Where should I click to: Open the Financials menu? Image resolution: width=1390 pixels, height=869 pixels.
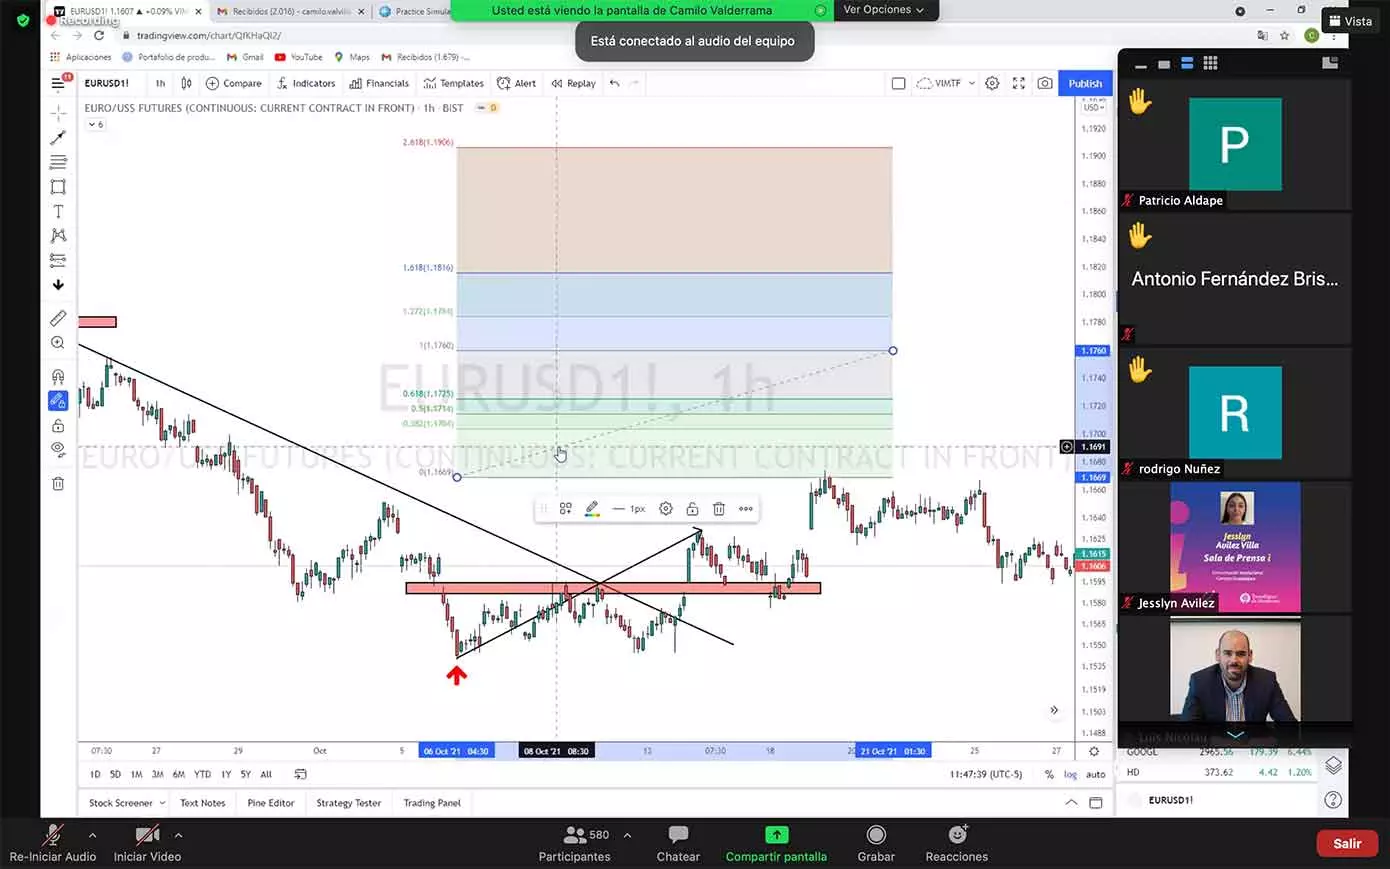click(379, 83)
